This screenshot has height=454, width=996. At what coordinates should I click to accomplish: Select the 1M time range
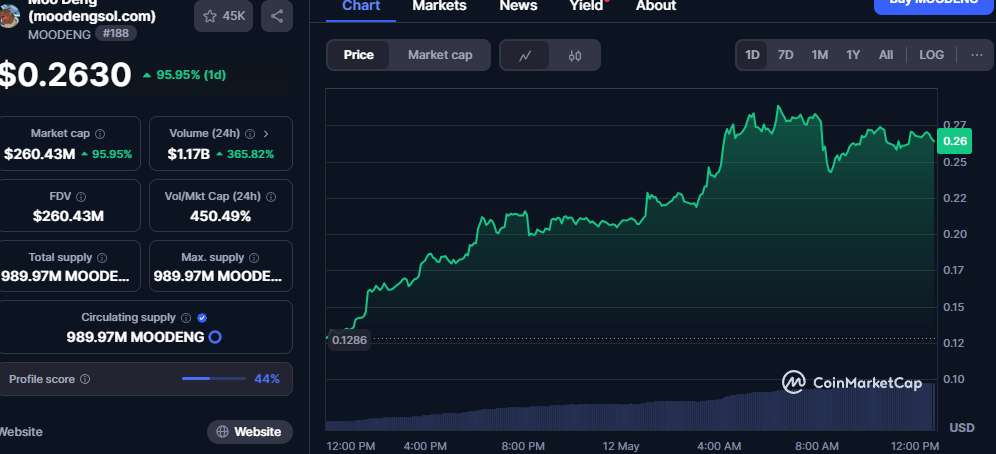pyautogui.click(x=819, y=55)
